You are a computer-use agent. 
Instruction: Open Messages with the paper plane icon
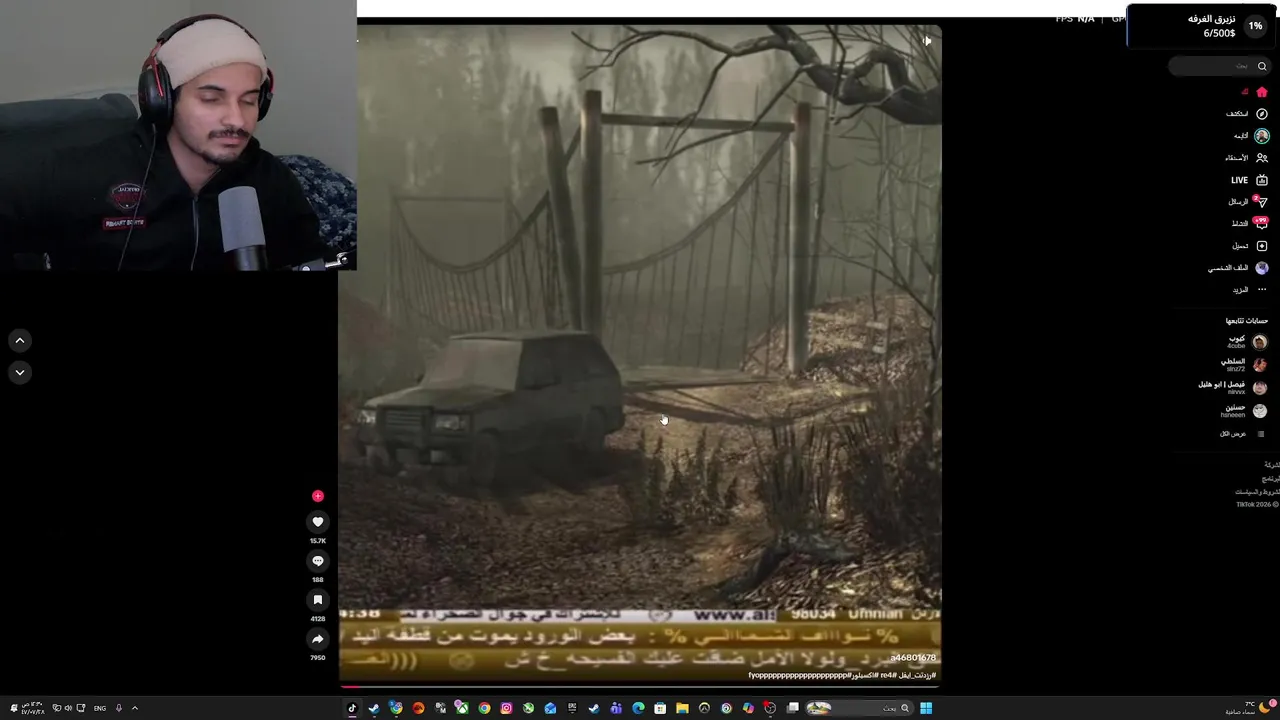click(x=1262, y=202)
